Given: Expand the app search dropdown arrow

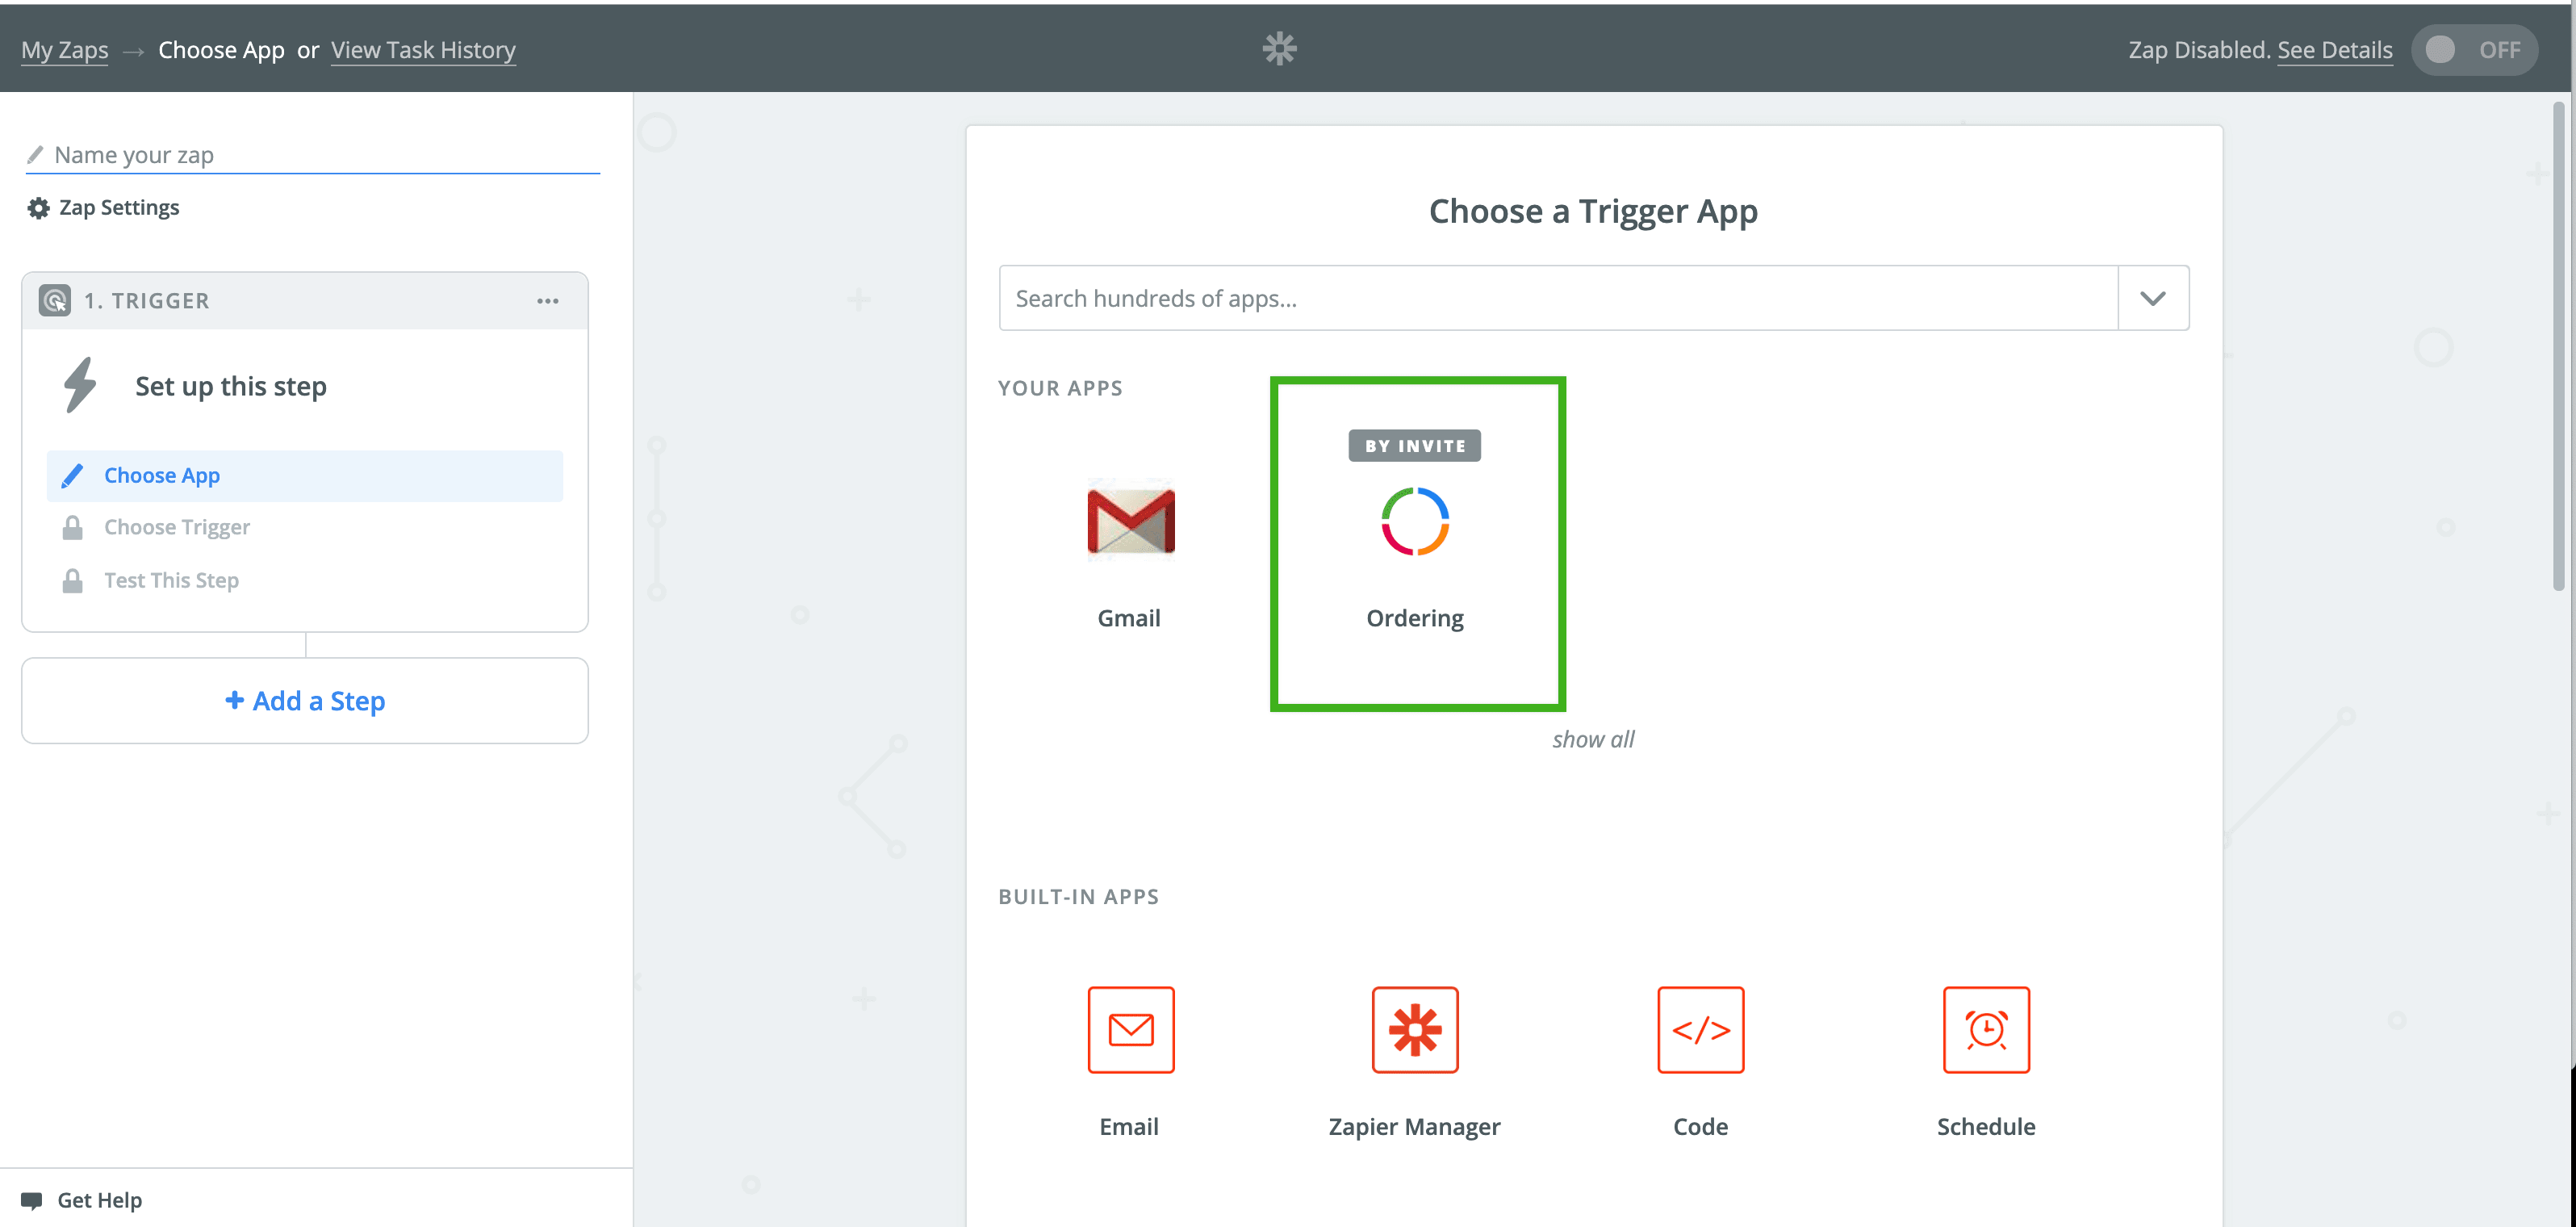Looking at the screenshot, I should [2152, 298].
